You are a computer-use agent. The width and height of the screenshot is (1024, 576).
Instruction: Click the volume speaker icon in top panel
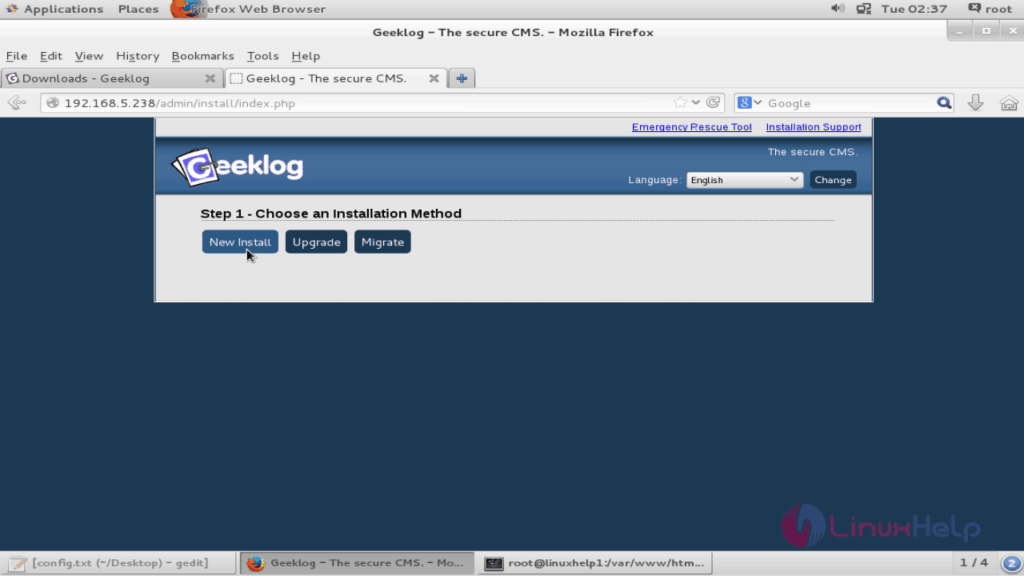837,8
